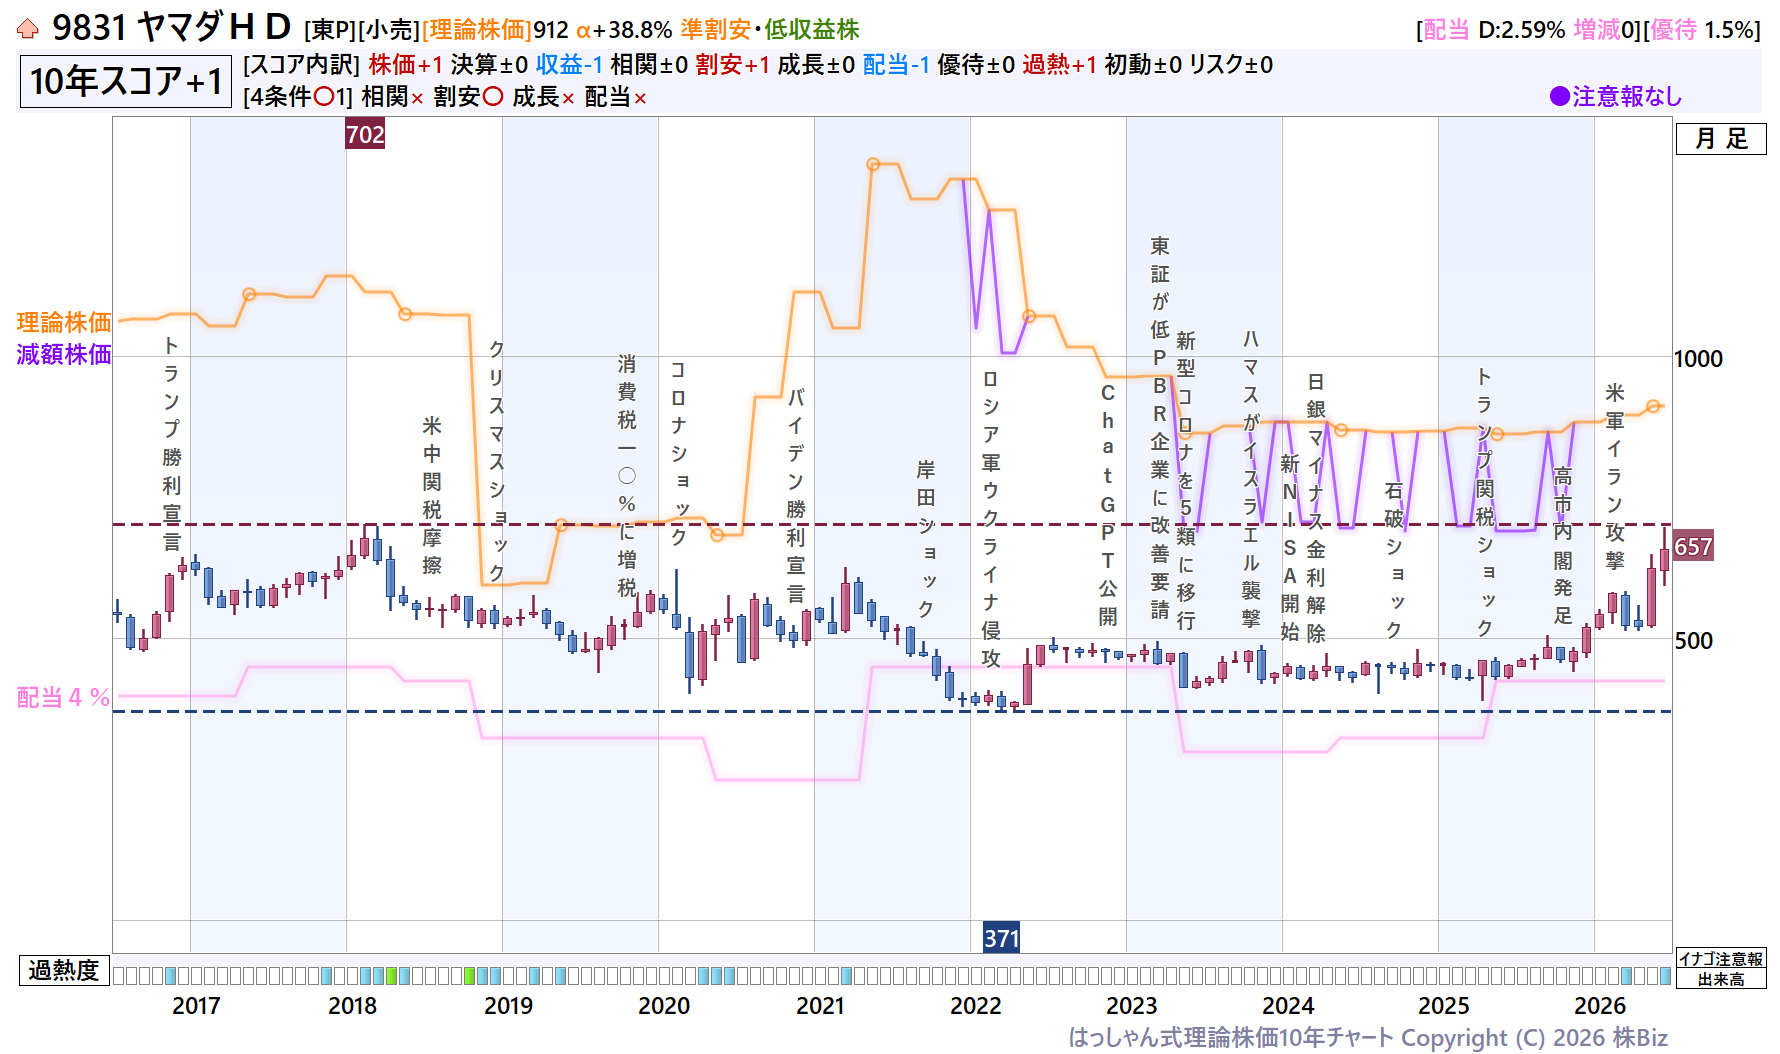
Task: Click the [小売] sector tag
Action: [388, 30]
